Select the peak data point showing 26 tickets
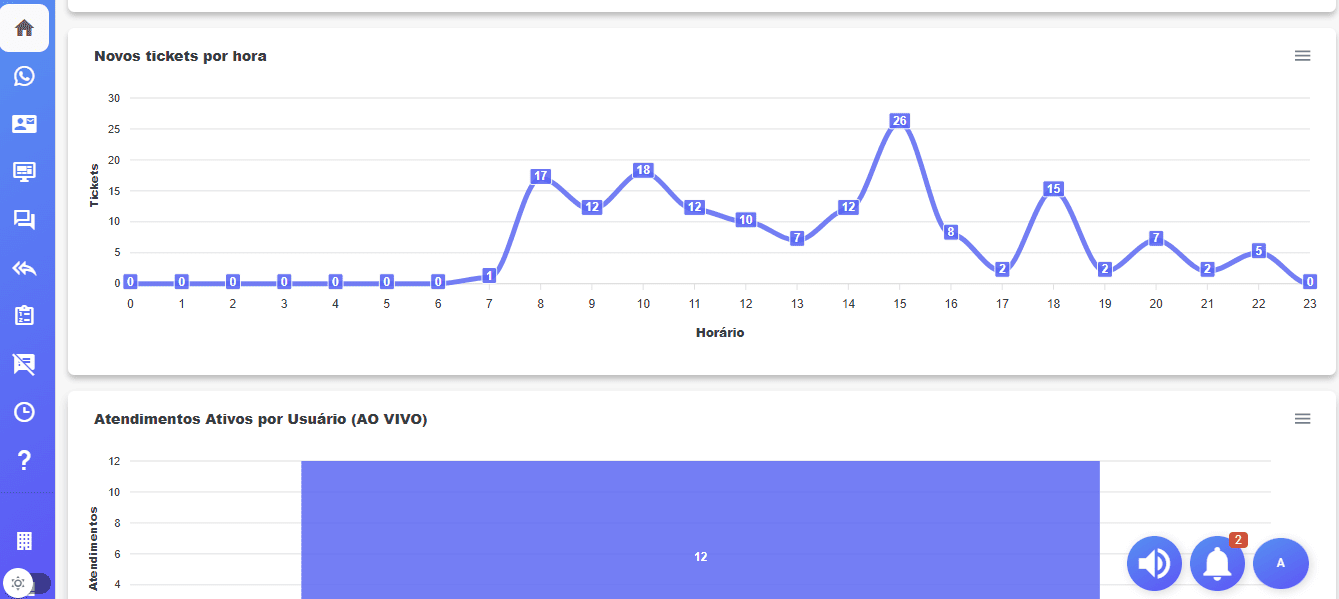 tap(899, 120)
